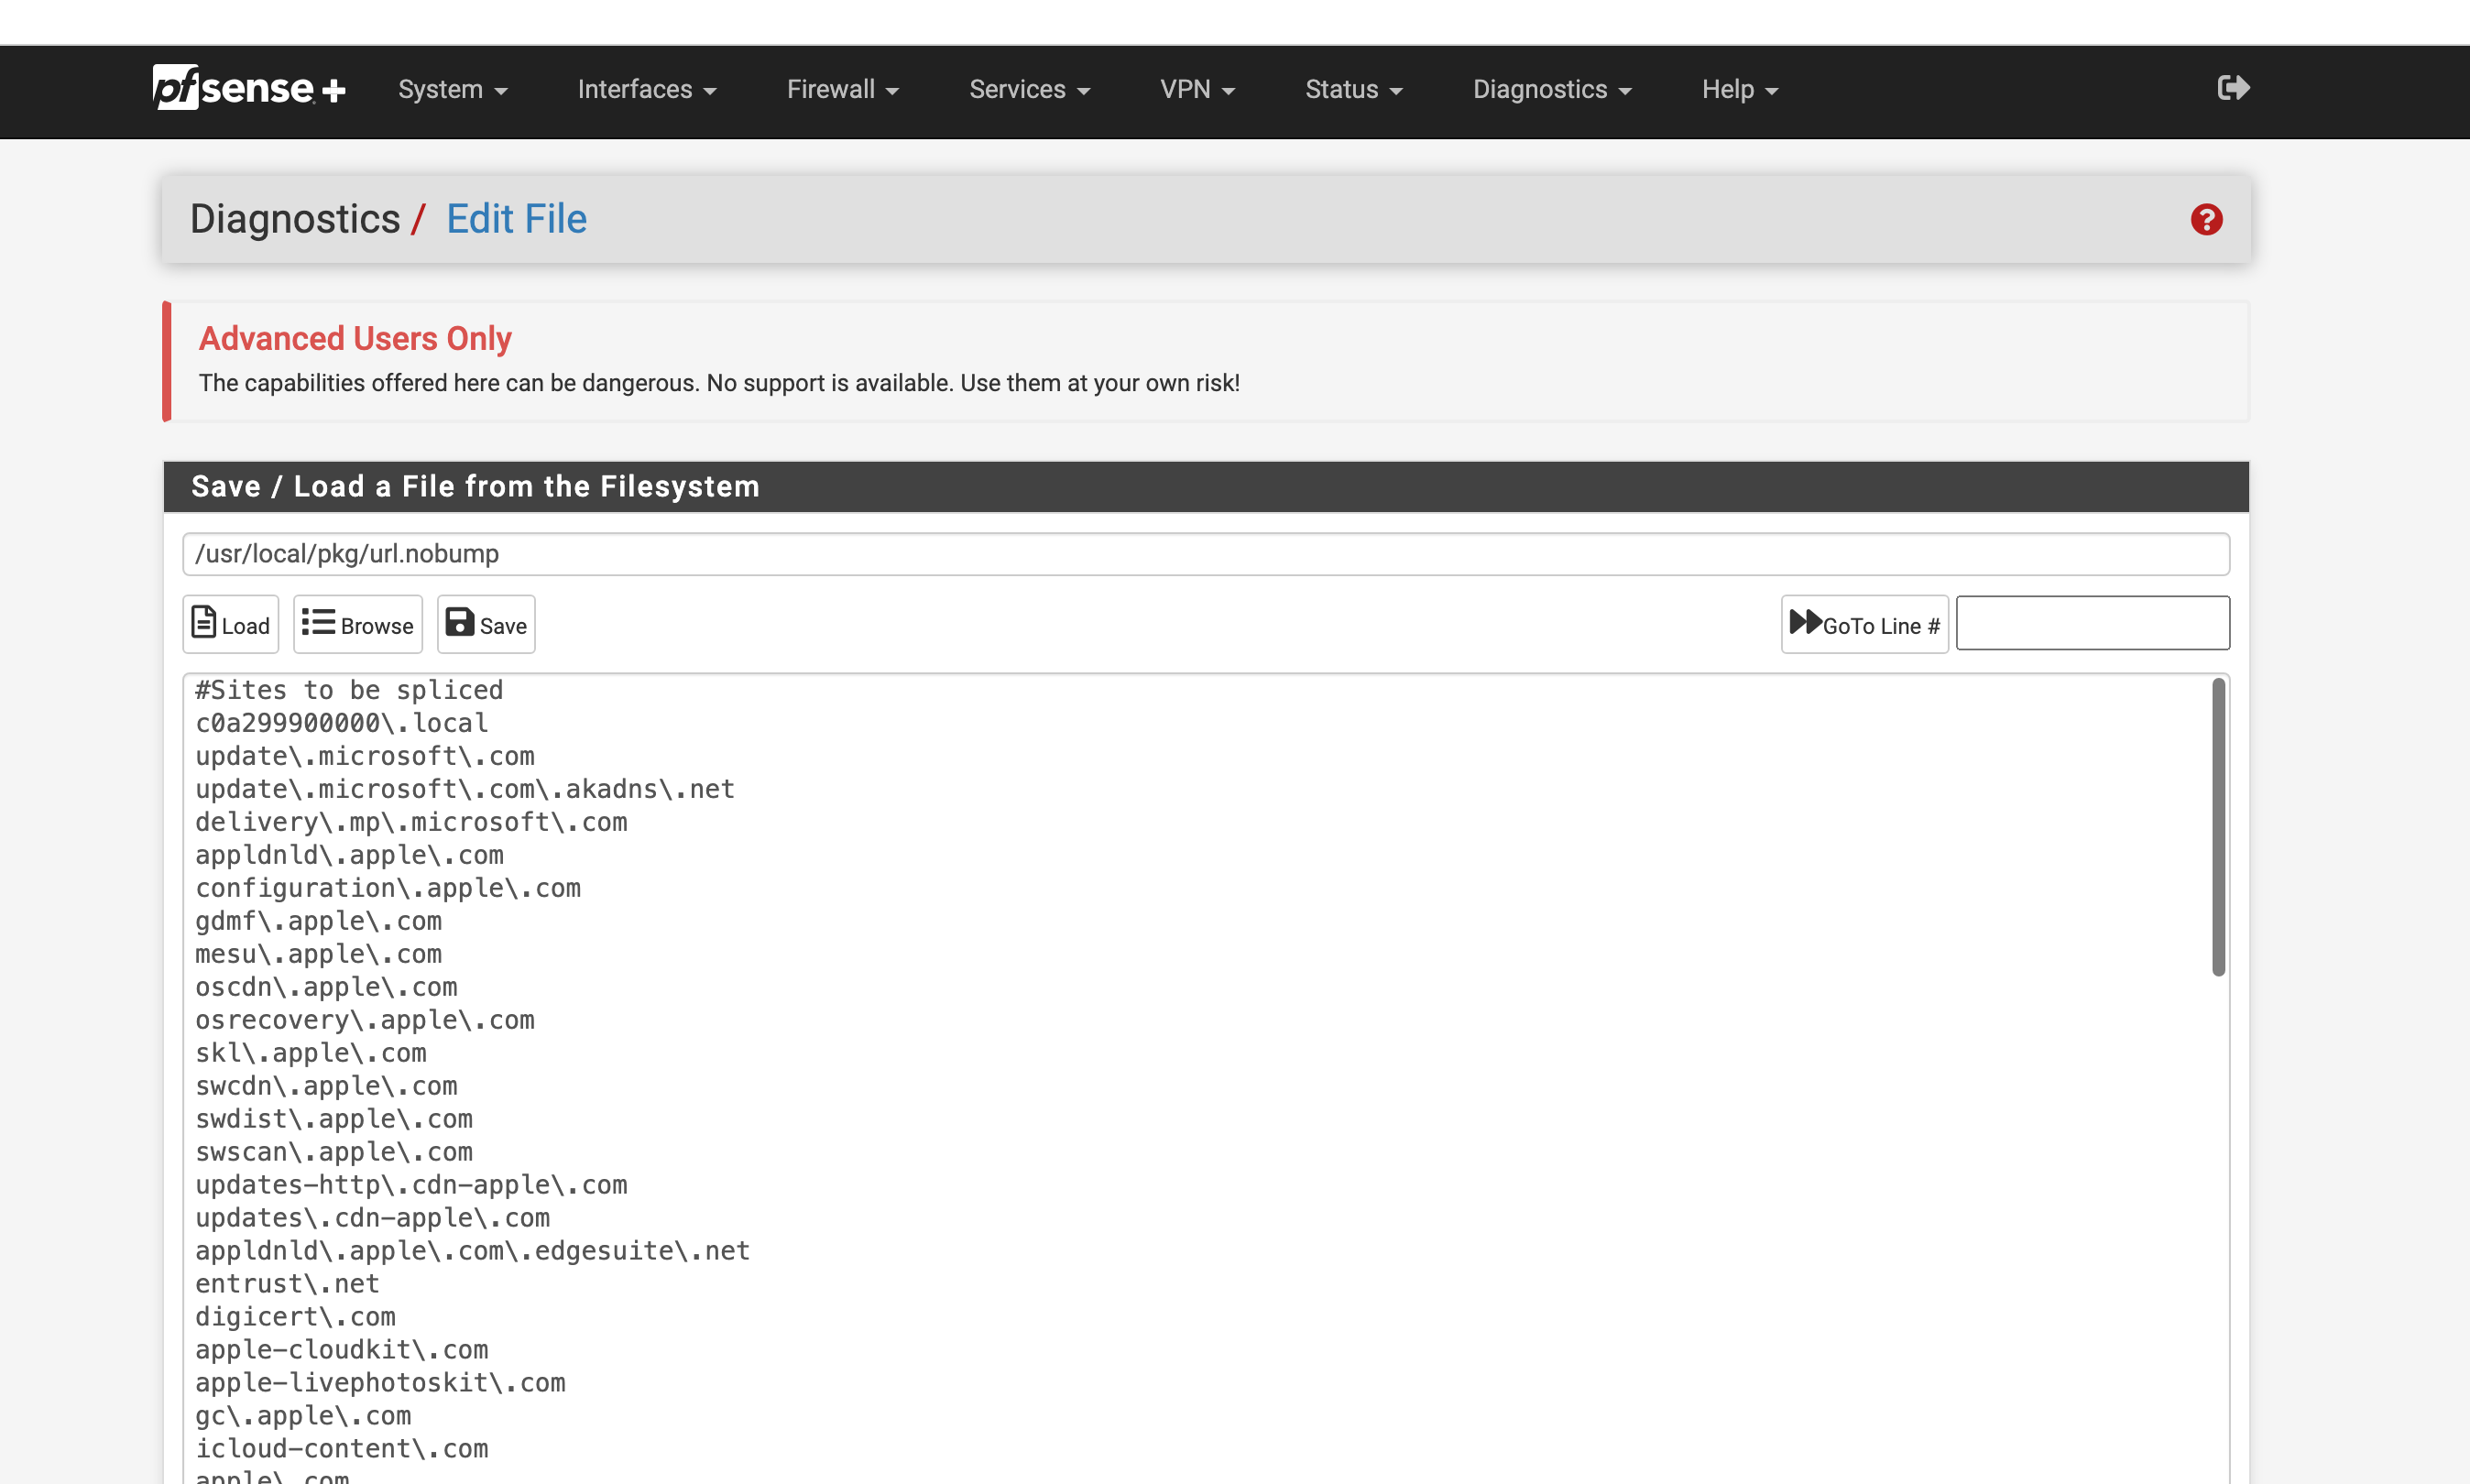Open the Services menu
Image resolution: width=2470 pixels, height=1484 pixels.
(x=1028, y=90)
